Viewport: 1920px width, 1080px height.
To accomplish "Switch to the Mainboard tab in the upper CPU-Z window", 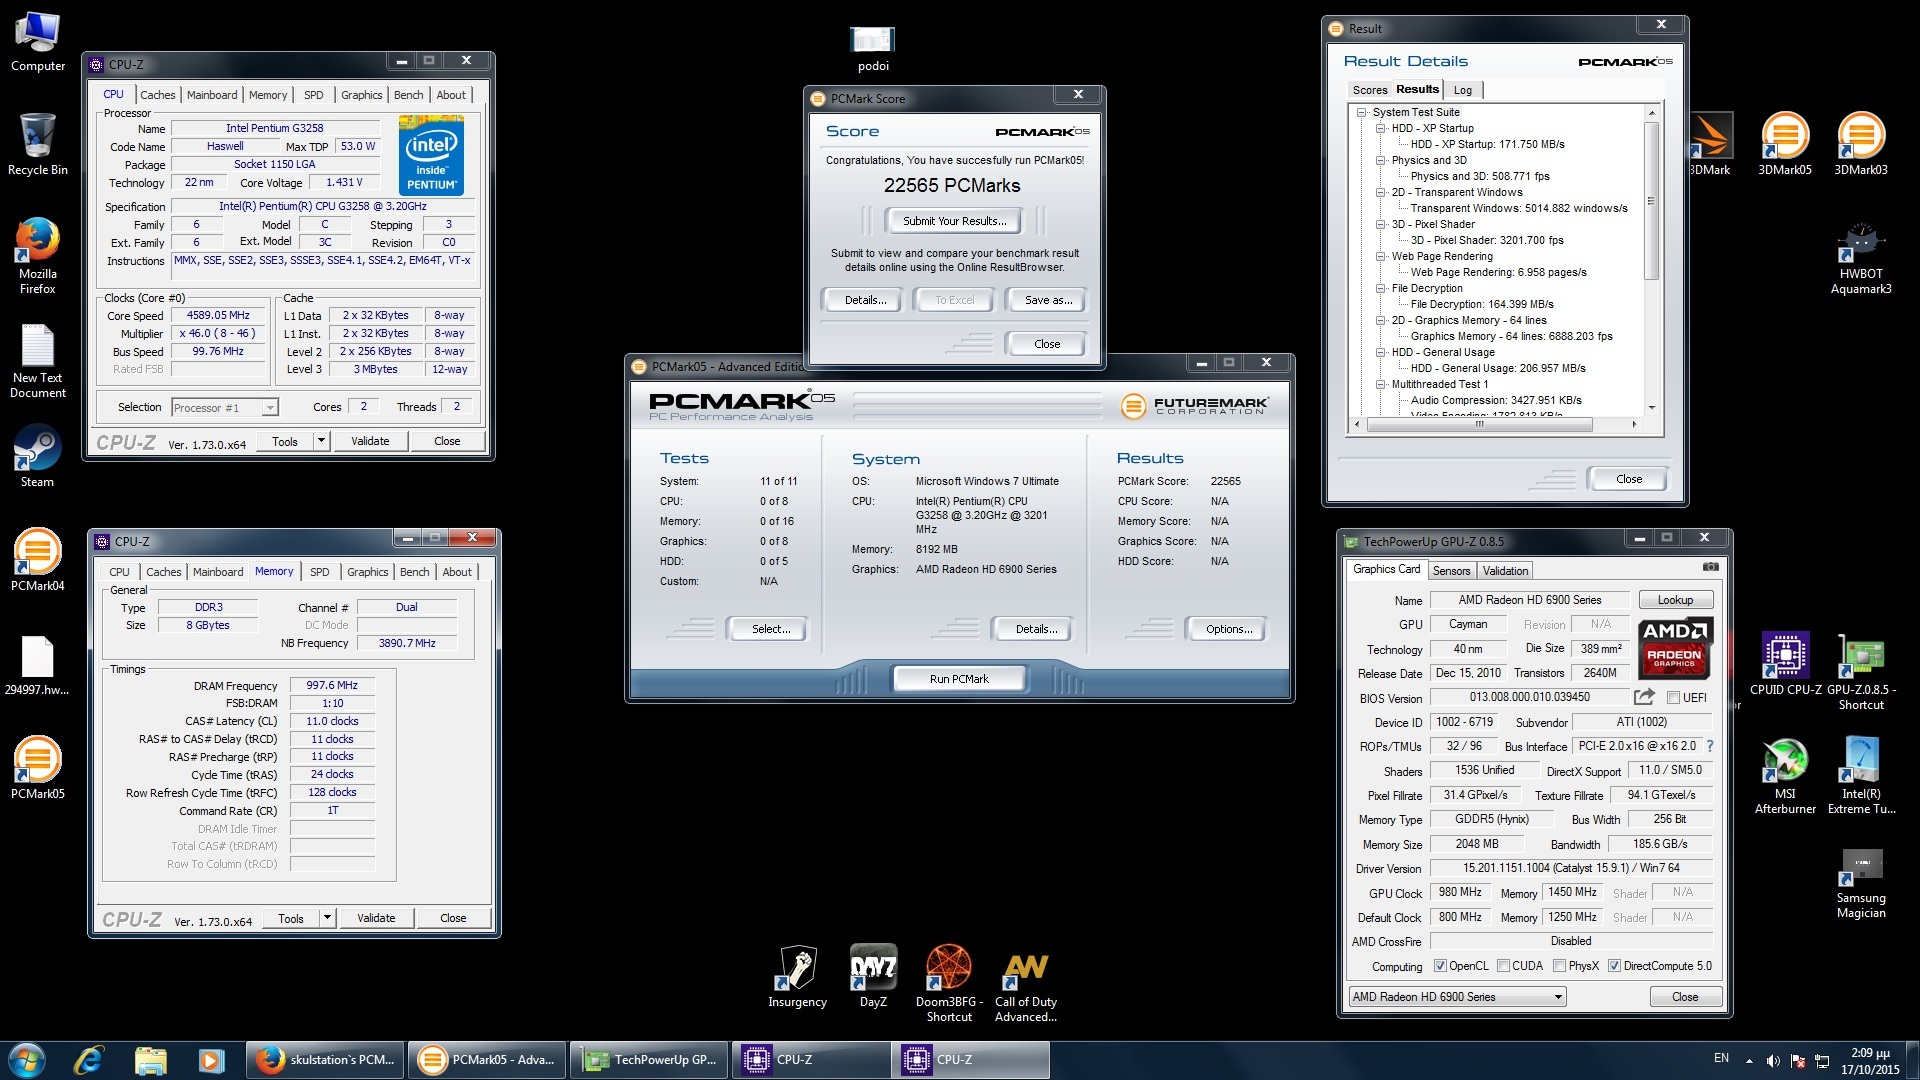I will click(x=212, y=95).
